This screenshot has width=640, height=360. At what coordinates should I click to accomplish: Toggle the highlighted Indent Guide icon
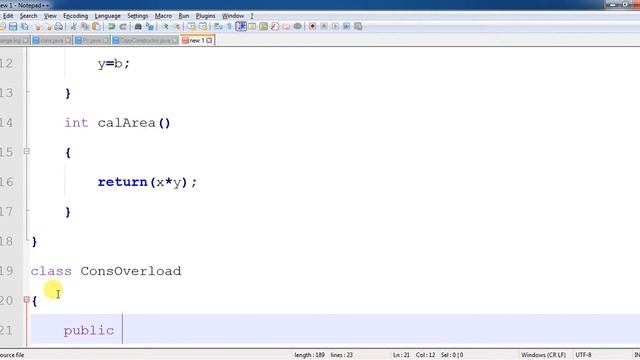(x=241, y=27)
